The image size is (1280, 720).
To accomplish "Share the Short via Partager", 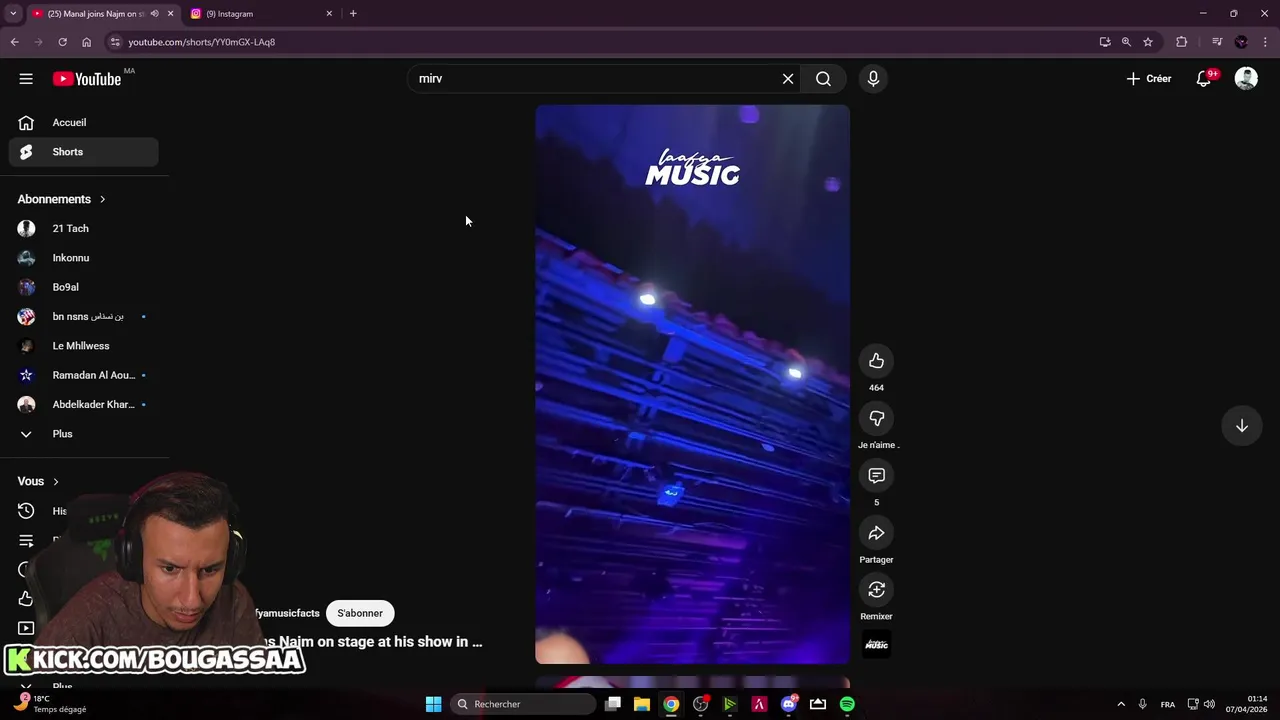I will pyautogui.click(x=876, y=533).
